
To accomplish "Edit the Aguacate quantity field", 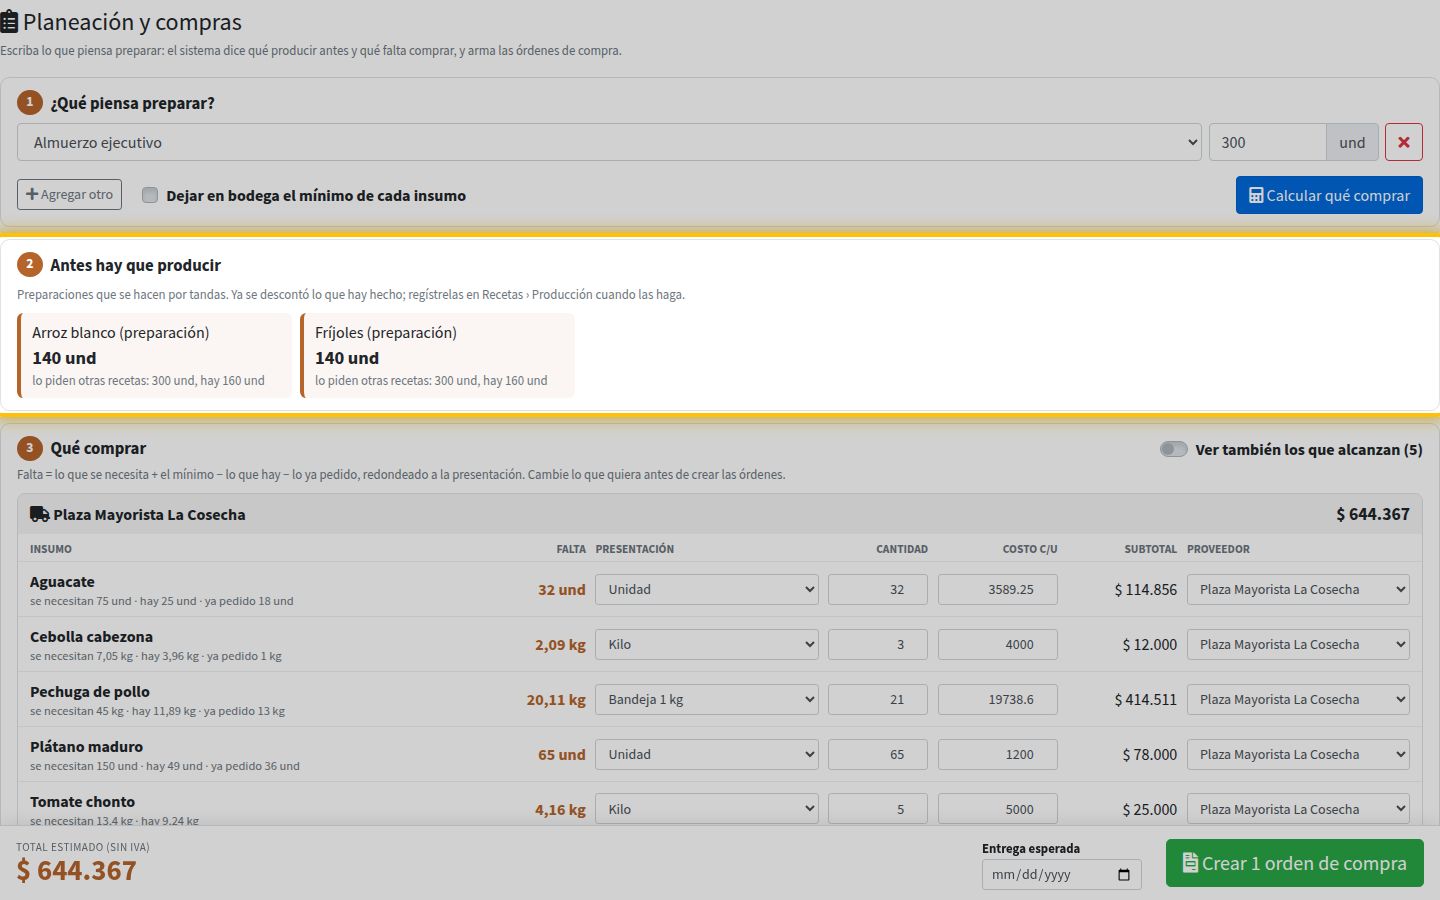I will click(x=878, y=589).
